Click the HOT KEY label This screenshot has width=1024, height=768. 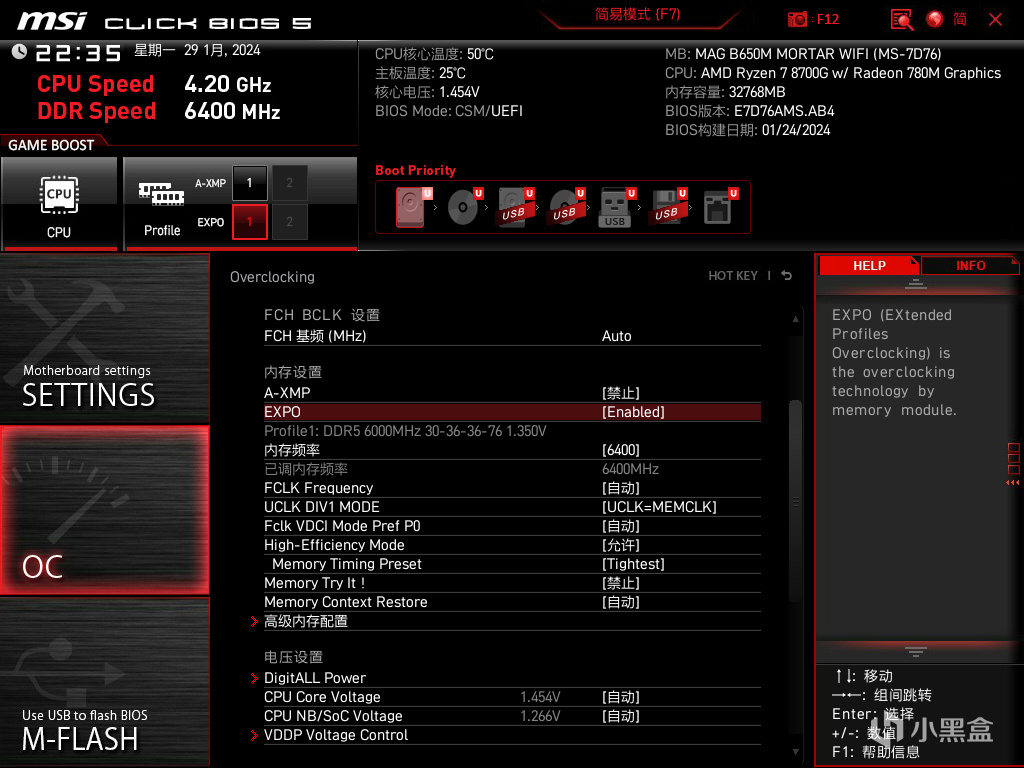[x=733, y=276]
